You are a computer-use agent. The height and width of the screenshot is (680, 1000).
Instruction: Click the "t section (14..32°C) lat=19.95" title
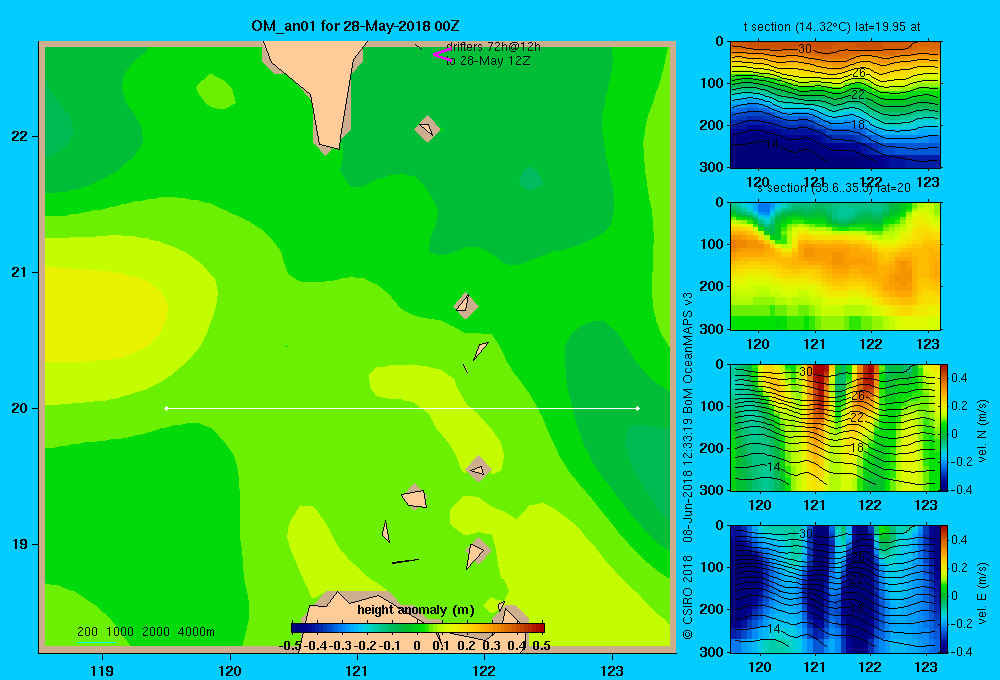(832, 27)
